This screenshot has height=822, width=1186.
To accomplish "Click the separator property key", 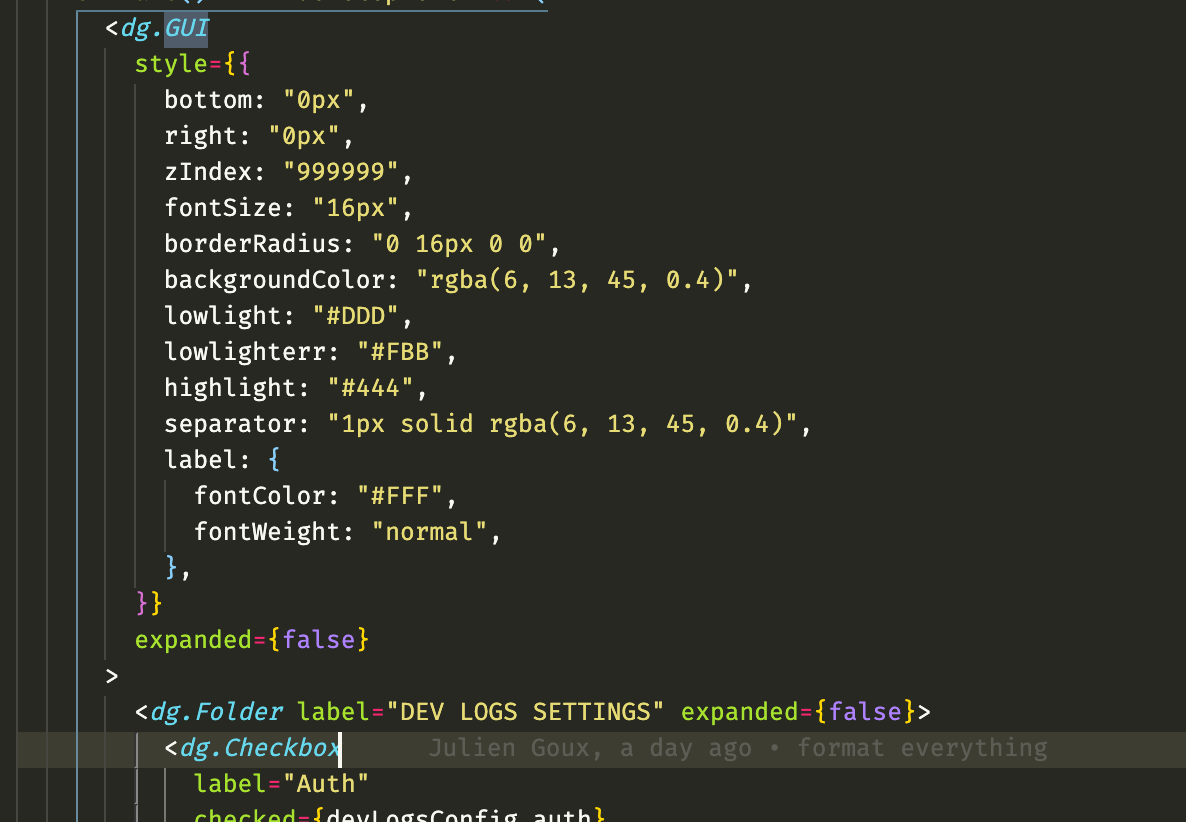I will pyautogui.click(x=230, y=423).
